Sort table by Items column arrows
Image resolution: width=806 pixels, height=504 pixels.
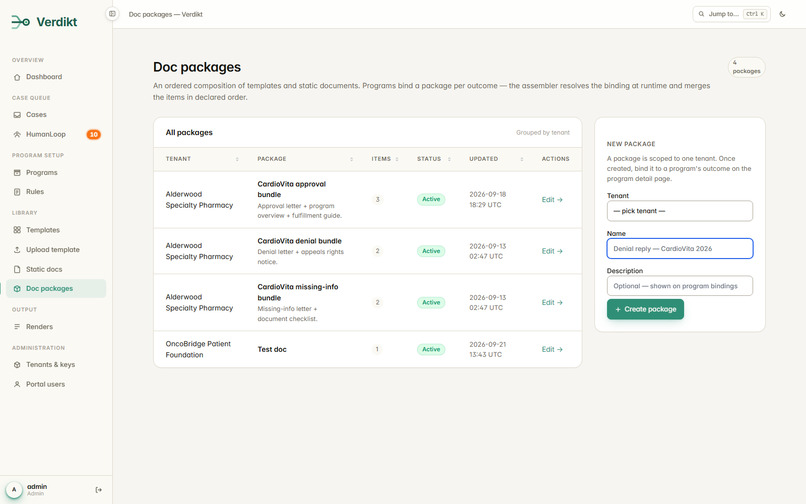(x=397, y=159)
